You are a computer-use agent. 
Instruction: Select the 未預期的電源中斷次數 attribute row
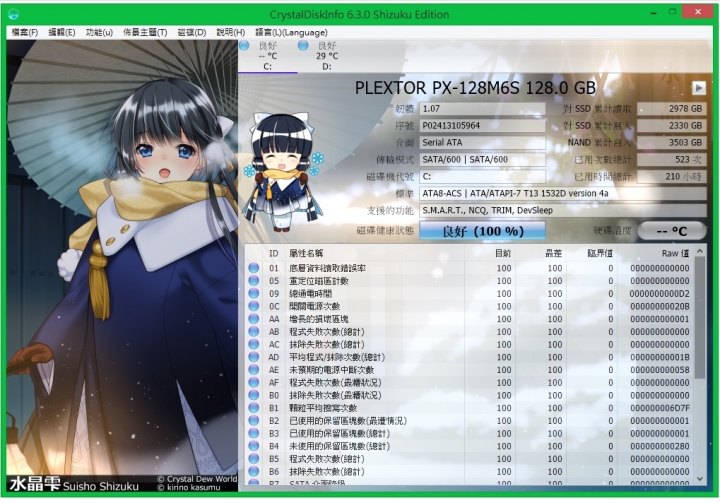(469, 370)
